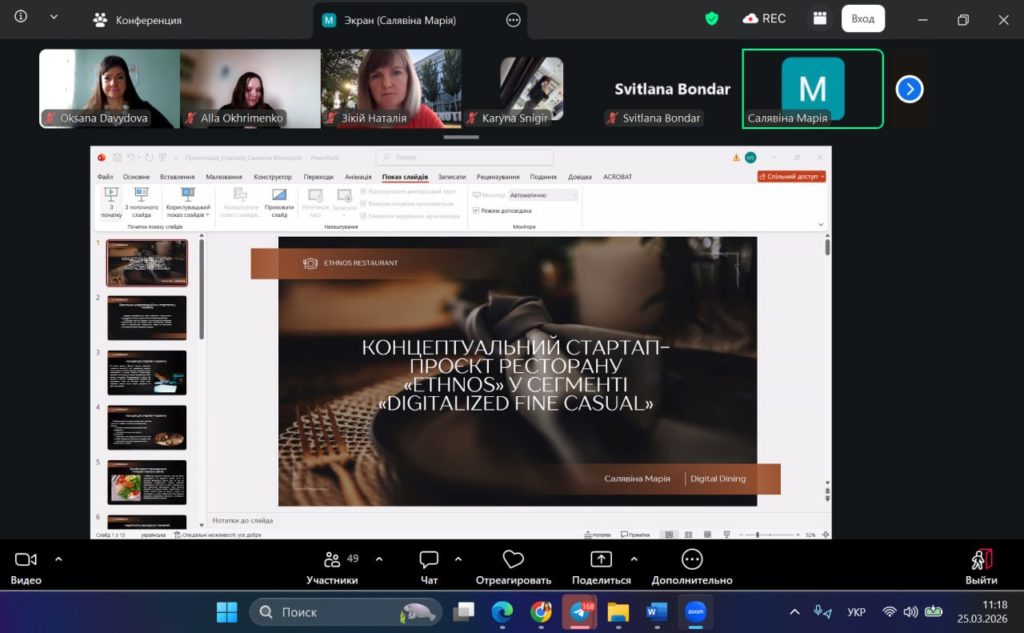The image size is (1024, 633).
Task: Click the Video camera icon in Zoom toolbar
Action: pyautogui.click(x=26, y=560)
